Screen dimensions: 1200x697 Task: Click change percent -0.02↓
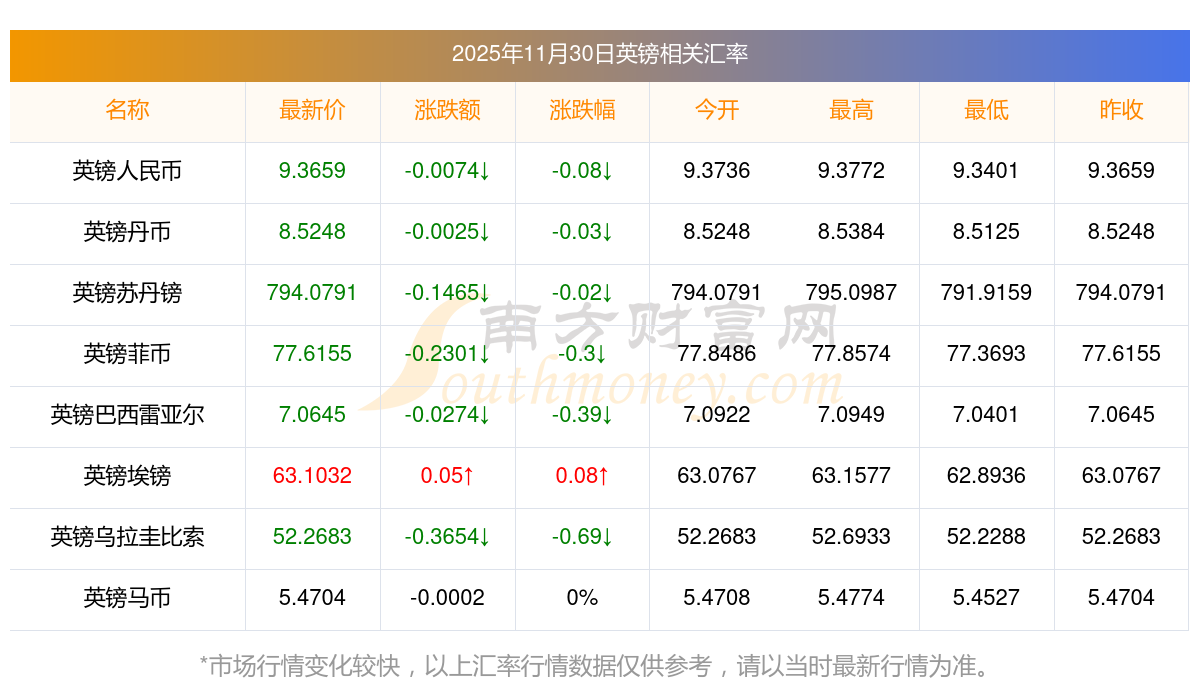pos(582,293)
